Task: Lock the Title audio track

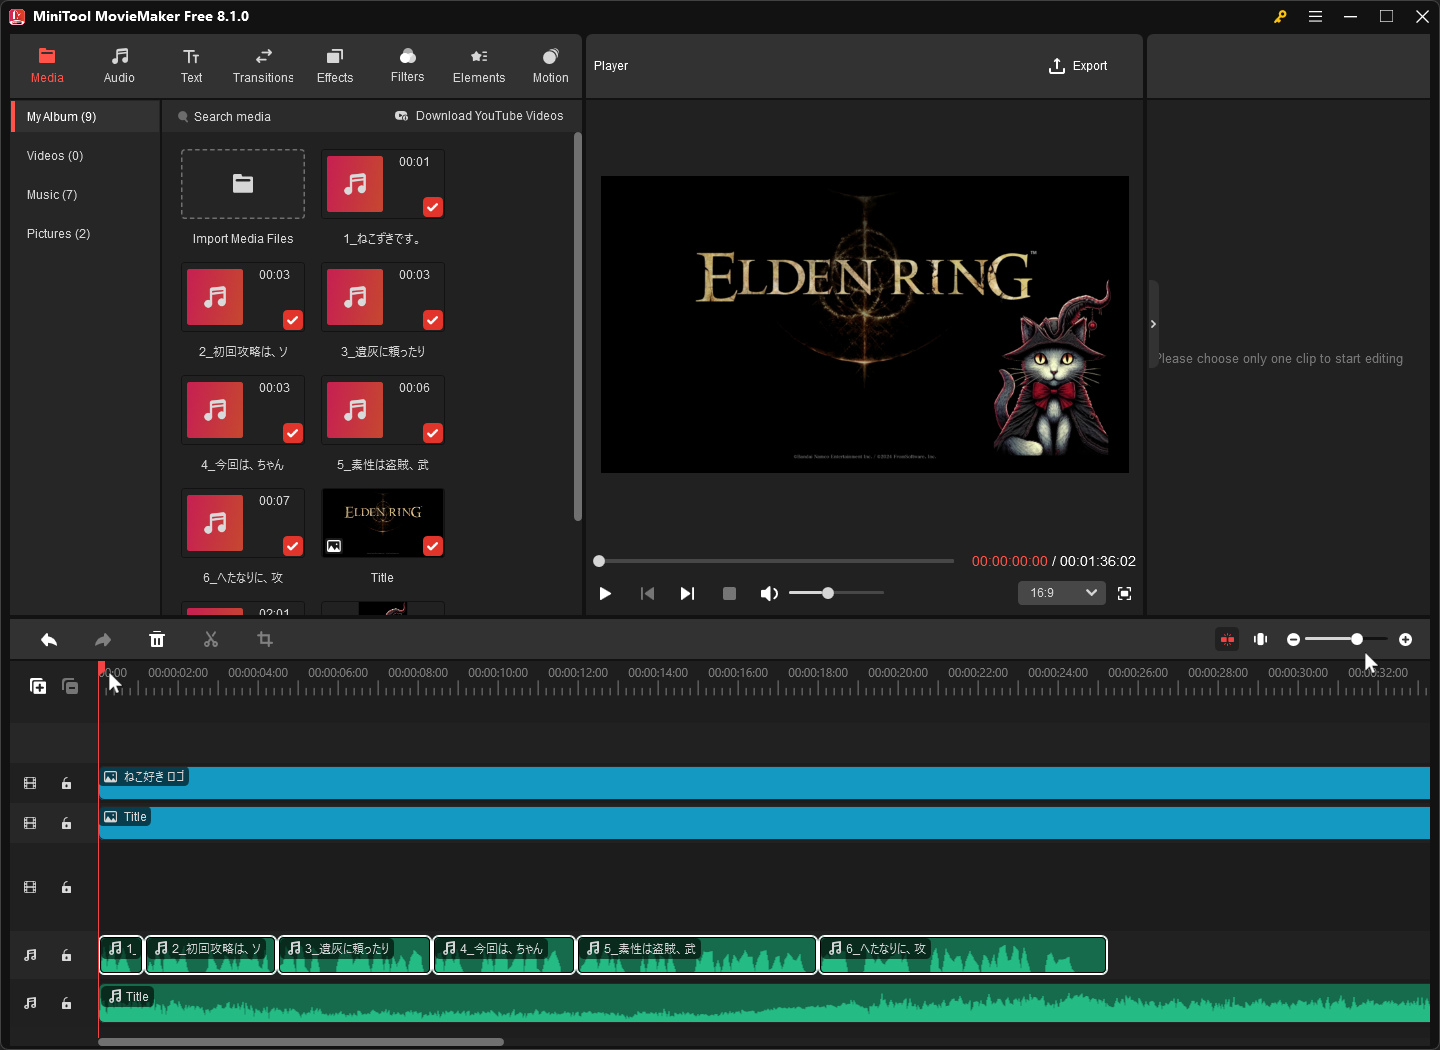Action: click(x=66, y=1003)
